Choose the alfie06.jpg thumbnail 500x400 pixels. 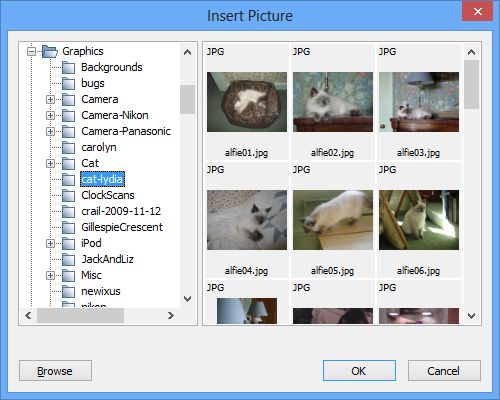pyautogui.click(x=419, y=220)
